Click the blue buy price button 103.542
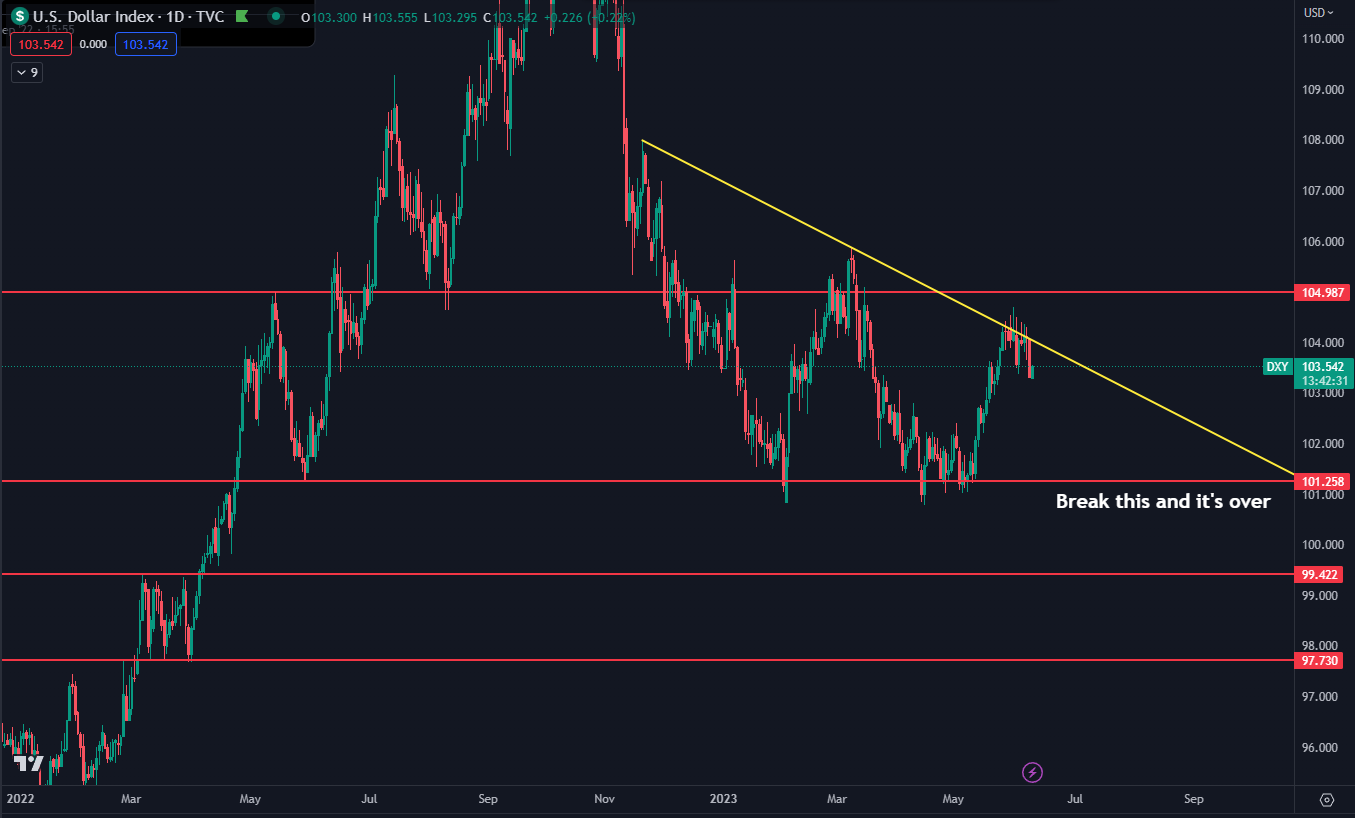The image size is (1355, 818). point(146,44)
